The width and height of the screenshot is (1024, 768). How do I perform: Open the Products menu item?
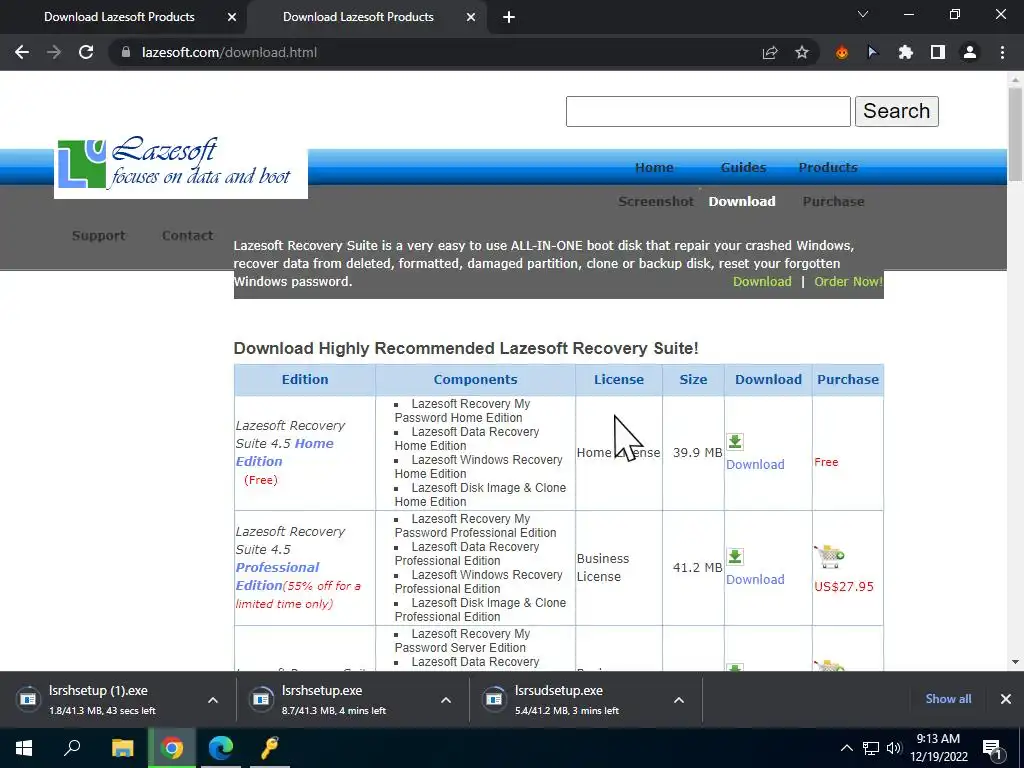[828, 167]
